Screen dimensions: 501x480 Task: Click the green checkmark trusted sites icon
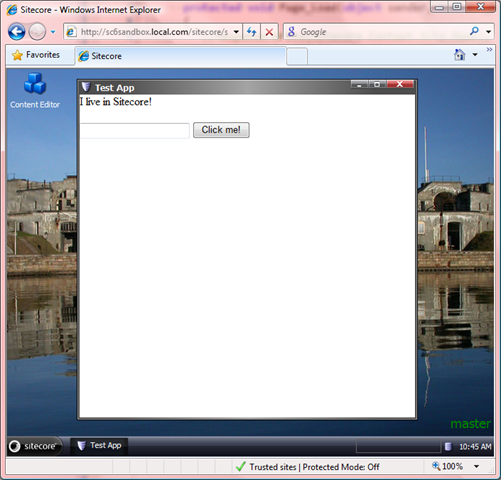pos(241,467)
